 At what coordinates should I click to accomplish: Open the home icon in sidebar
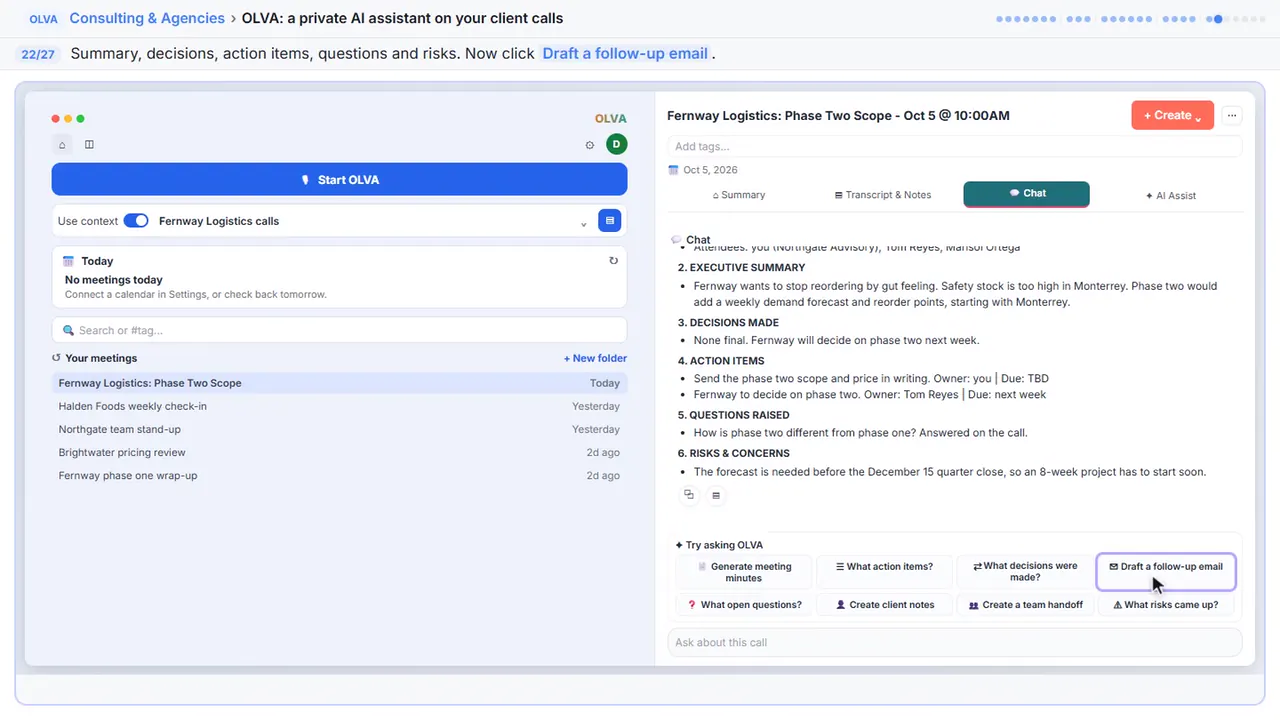(x=63, y=145)
